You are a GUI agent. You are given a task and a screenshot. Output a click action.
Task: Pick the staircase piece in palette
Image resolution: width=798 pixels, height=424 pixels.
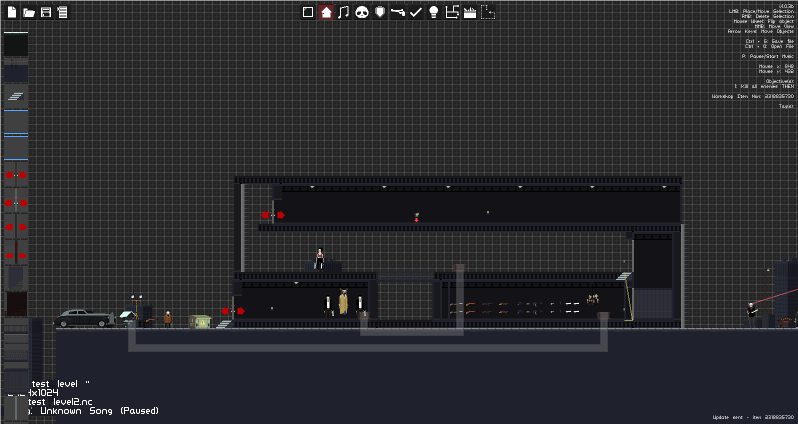pyautogui.click(x=16, y=96)
